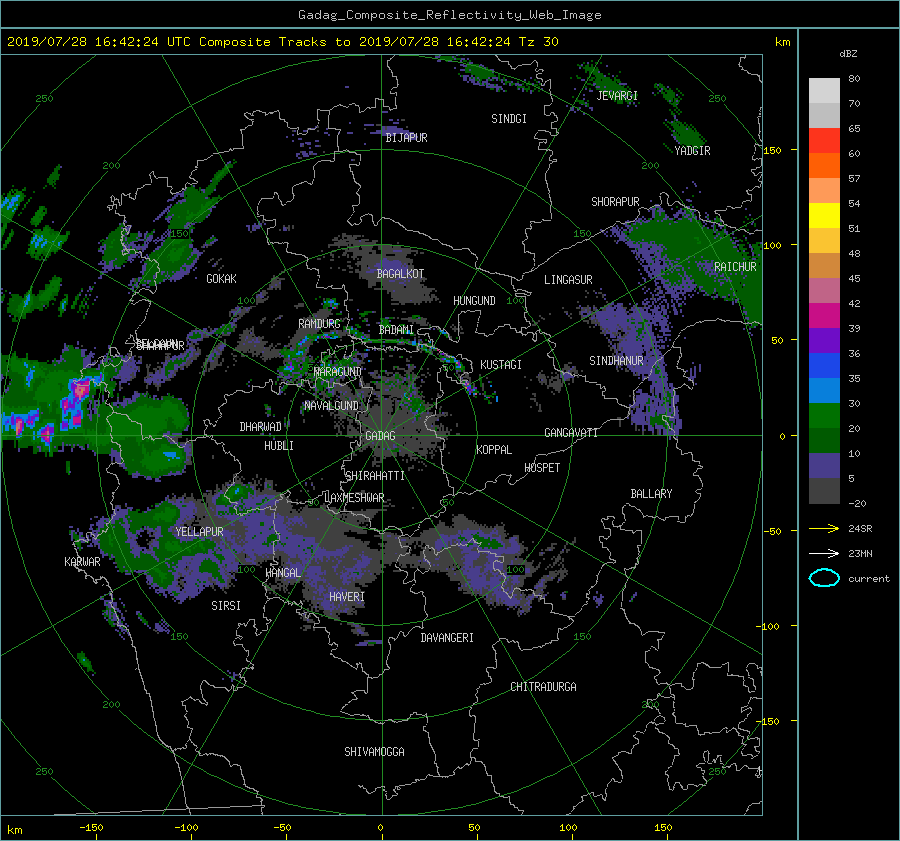900x841 pixels.
Task: Click the BALLARY label
Action: [651, 494]
